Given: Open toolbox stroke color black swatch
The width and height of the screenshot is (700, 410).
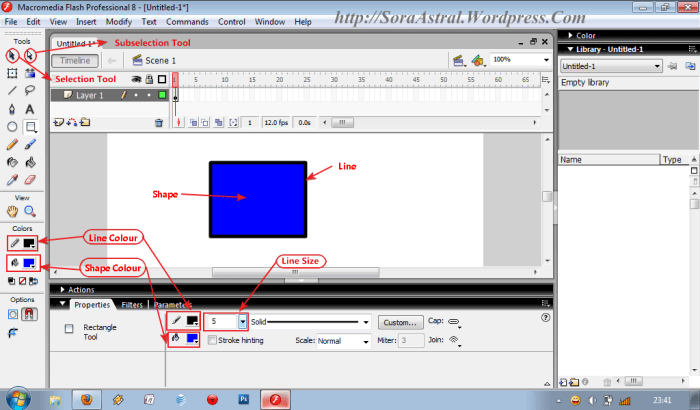Looking at the screenshot, I should 29,243.
